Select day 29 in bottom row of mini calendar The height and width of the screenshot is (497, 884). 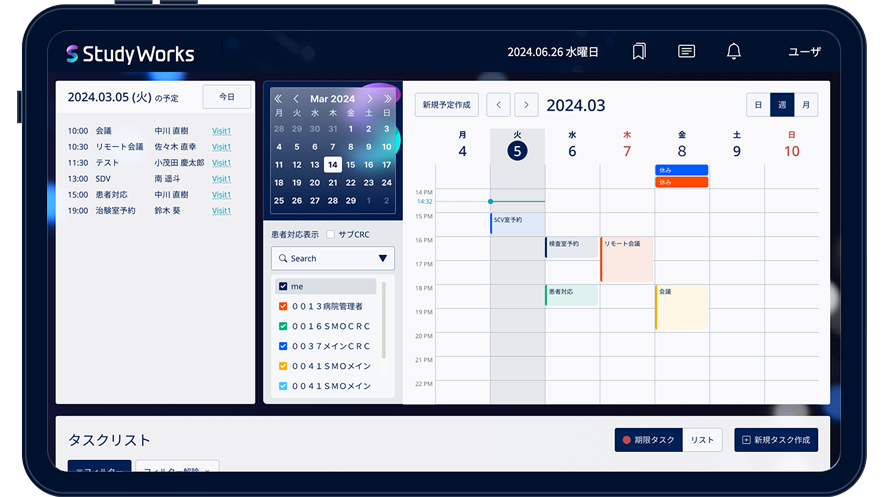pyautogui.click(x=351, y=201)
